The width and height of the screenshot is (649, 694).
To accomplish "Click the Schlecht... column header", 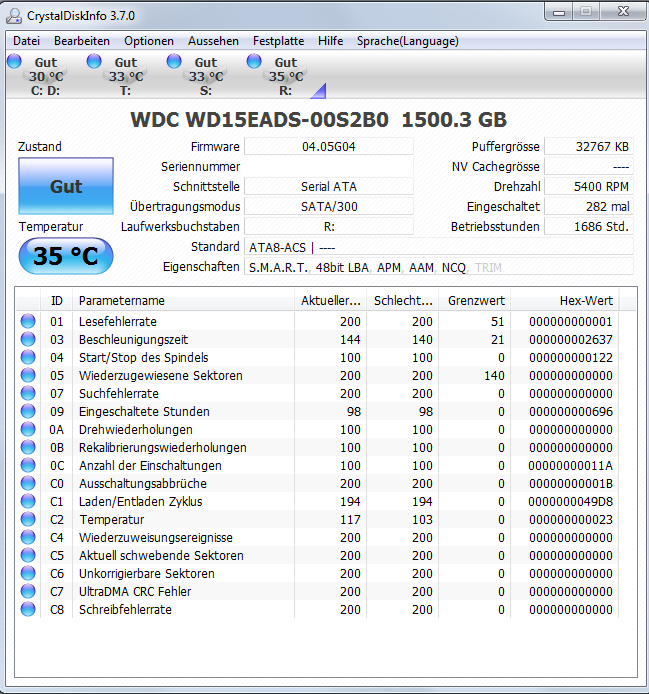I will 403,301.
